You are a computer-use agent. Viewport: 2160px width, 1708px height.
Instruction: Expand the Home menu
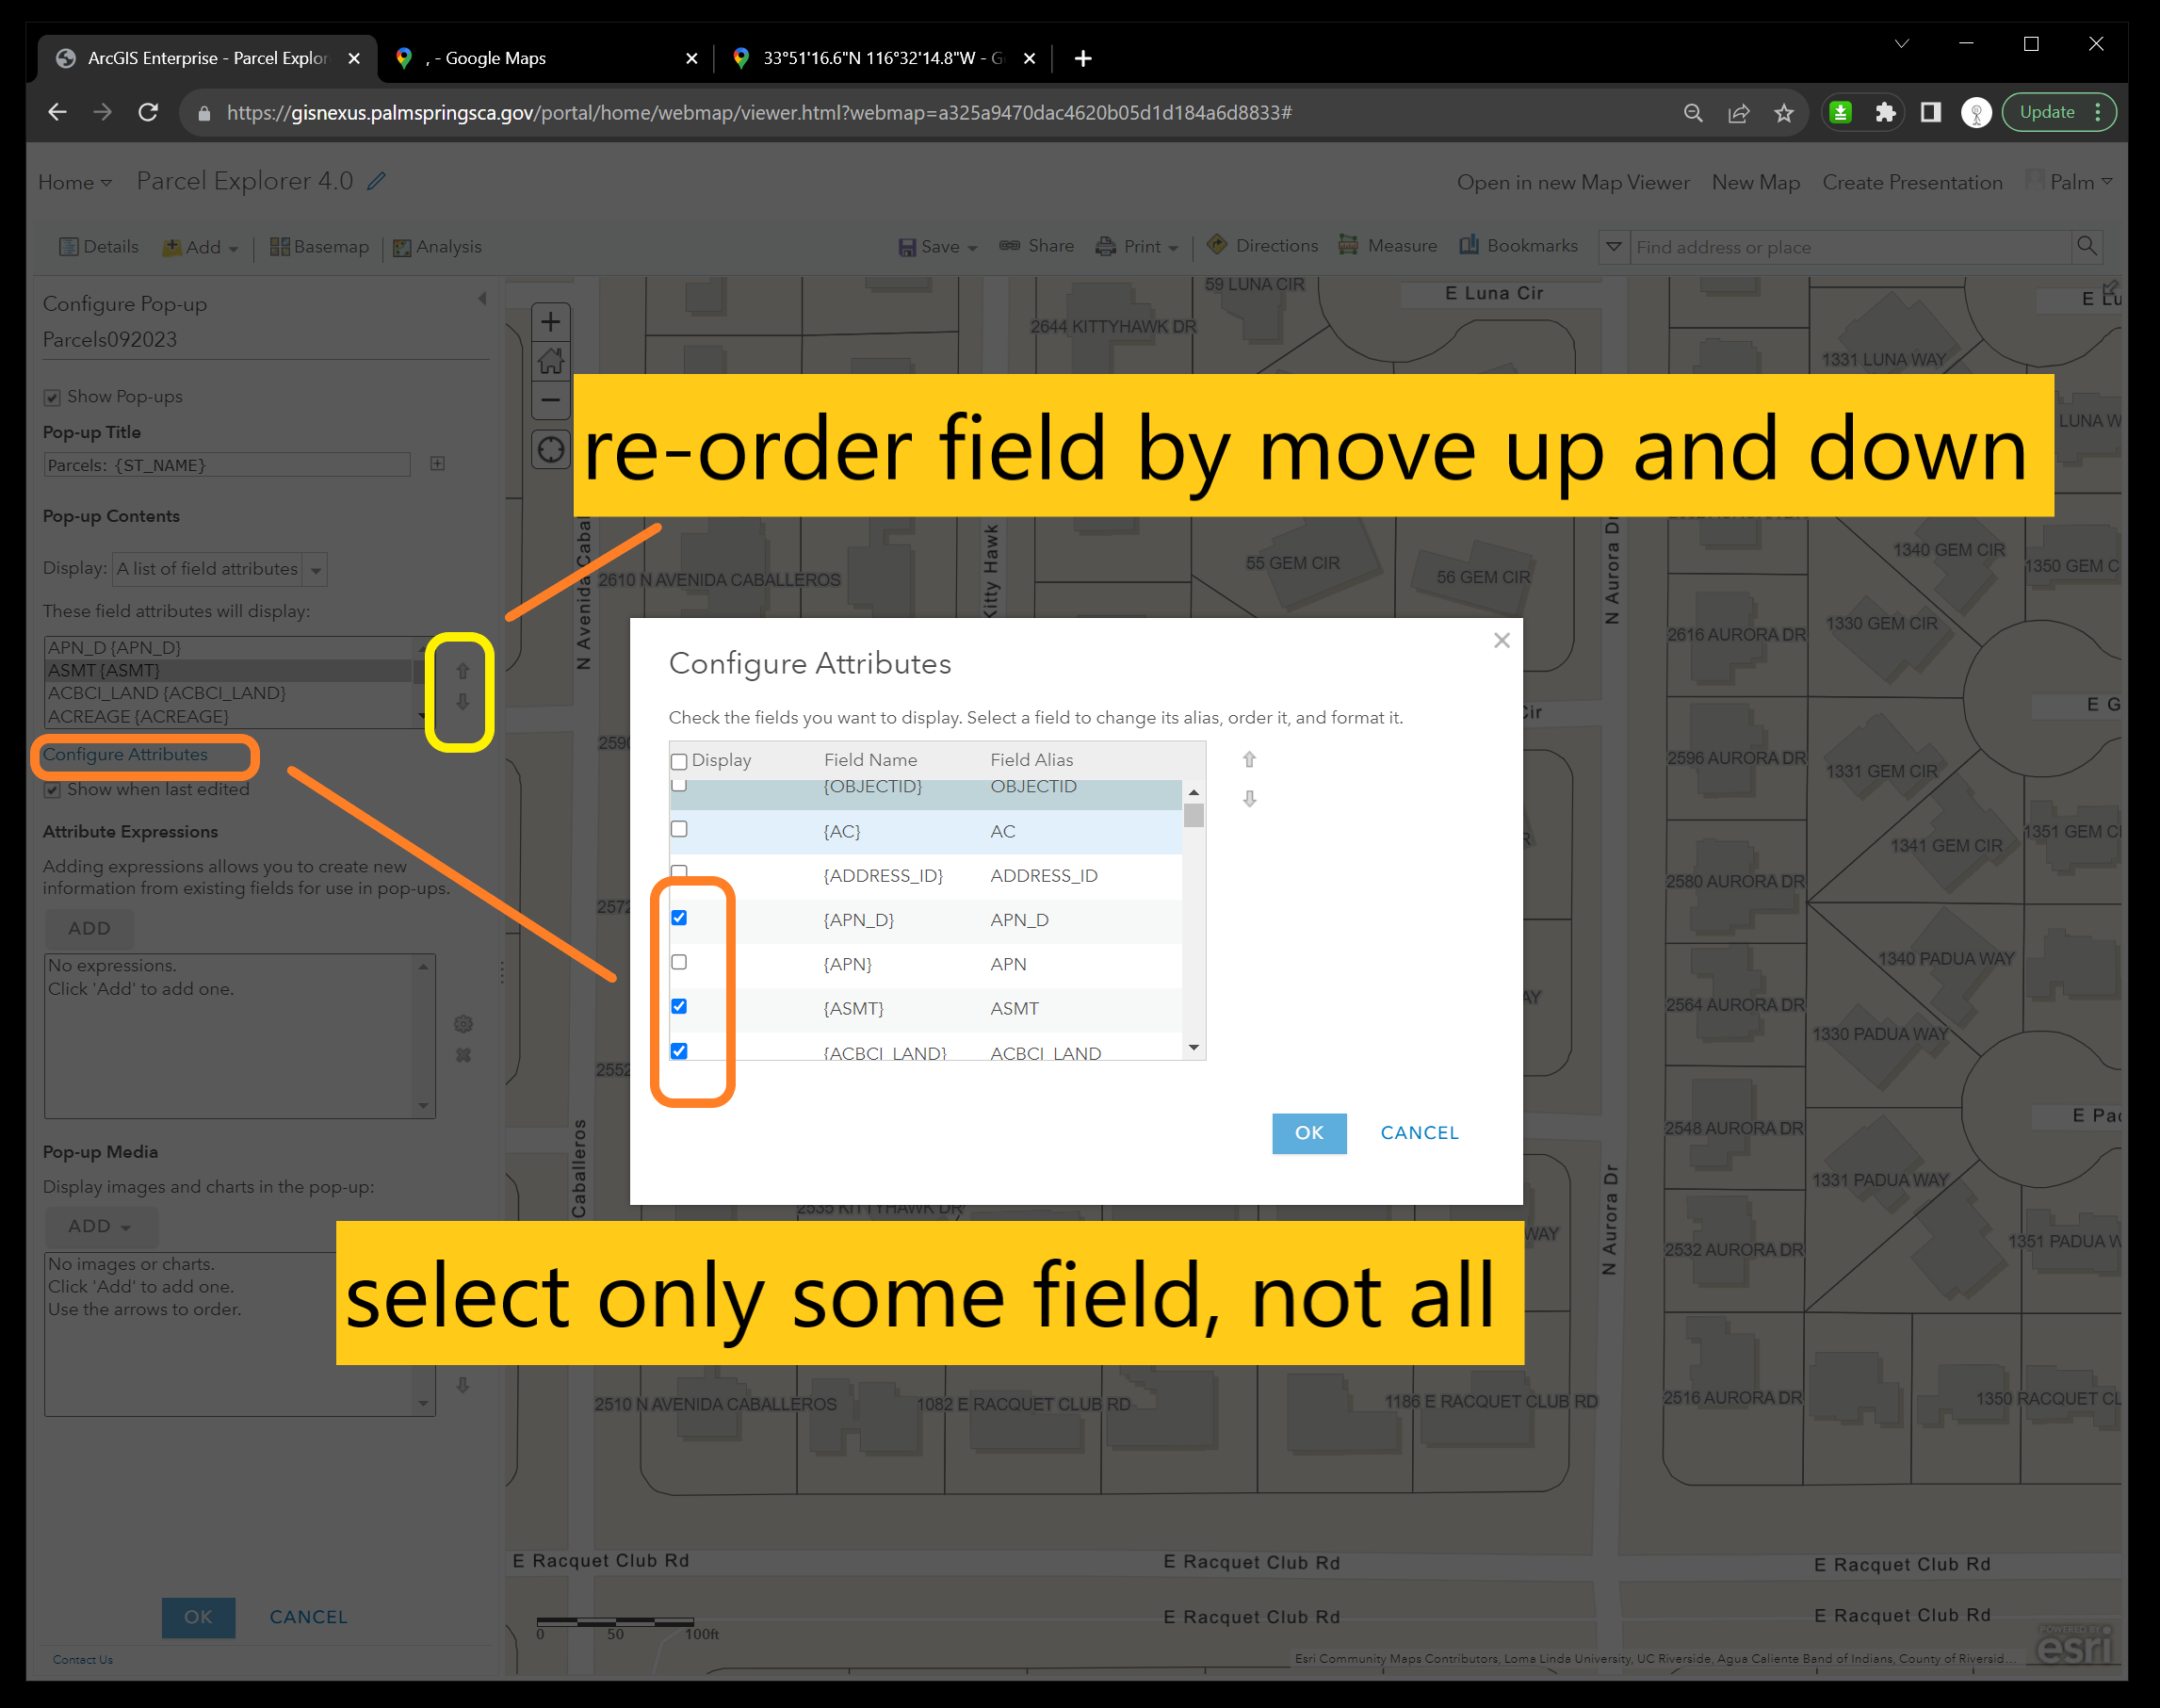(75, 182)
